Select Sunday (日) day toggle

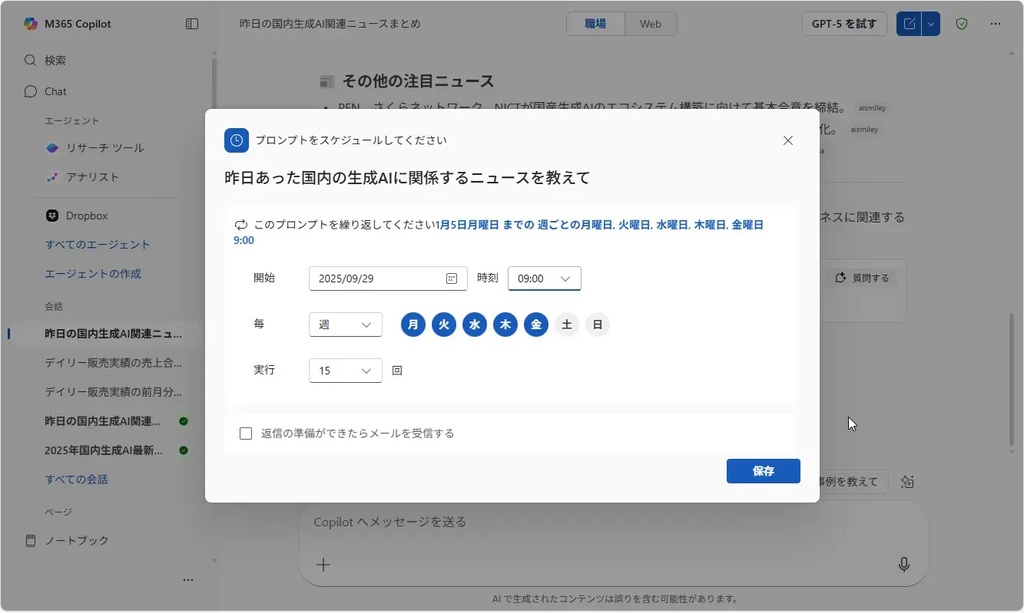[x=597, y=324]
